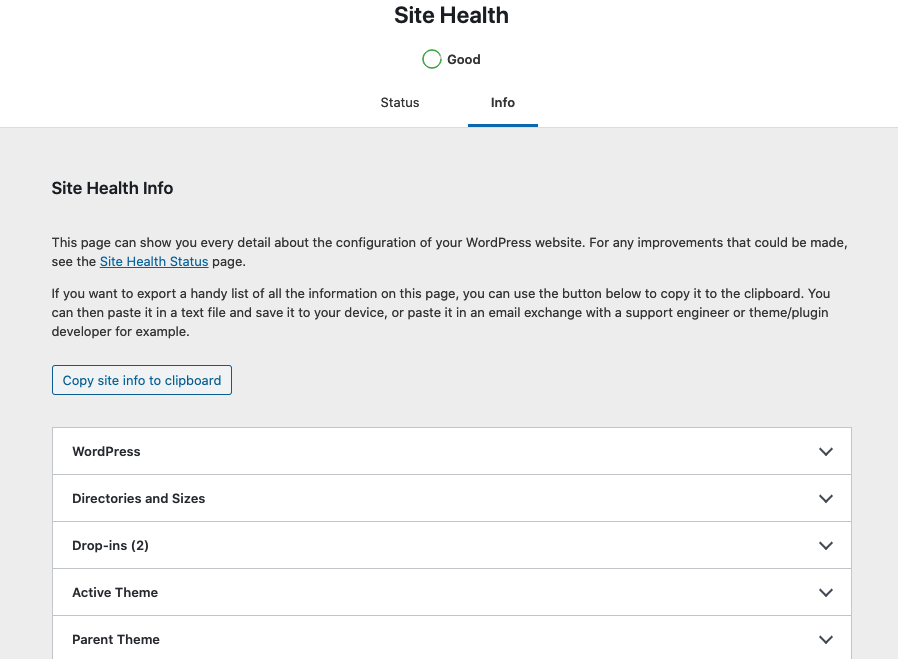Click the Site Health page heading
This screenshot has width=898, height=659.
[451, 15]
